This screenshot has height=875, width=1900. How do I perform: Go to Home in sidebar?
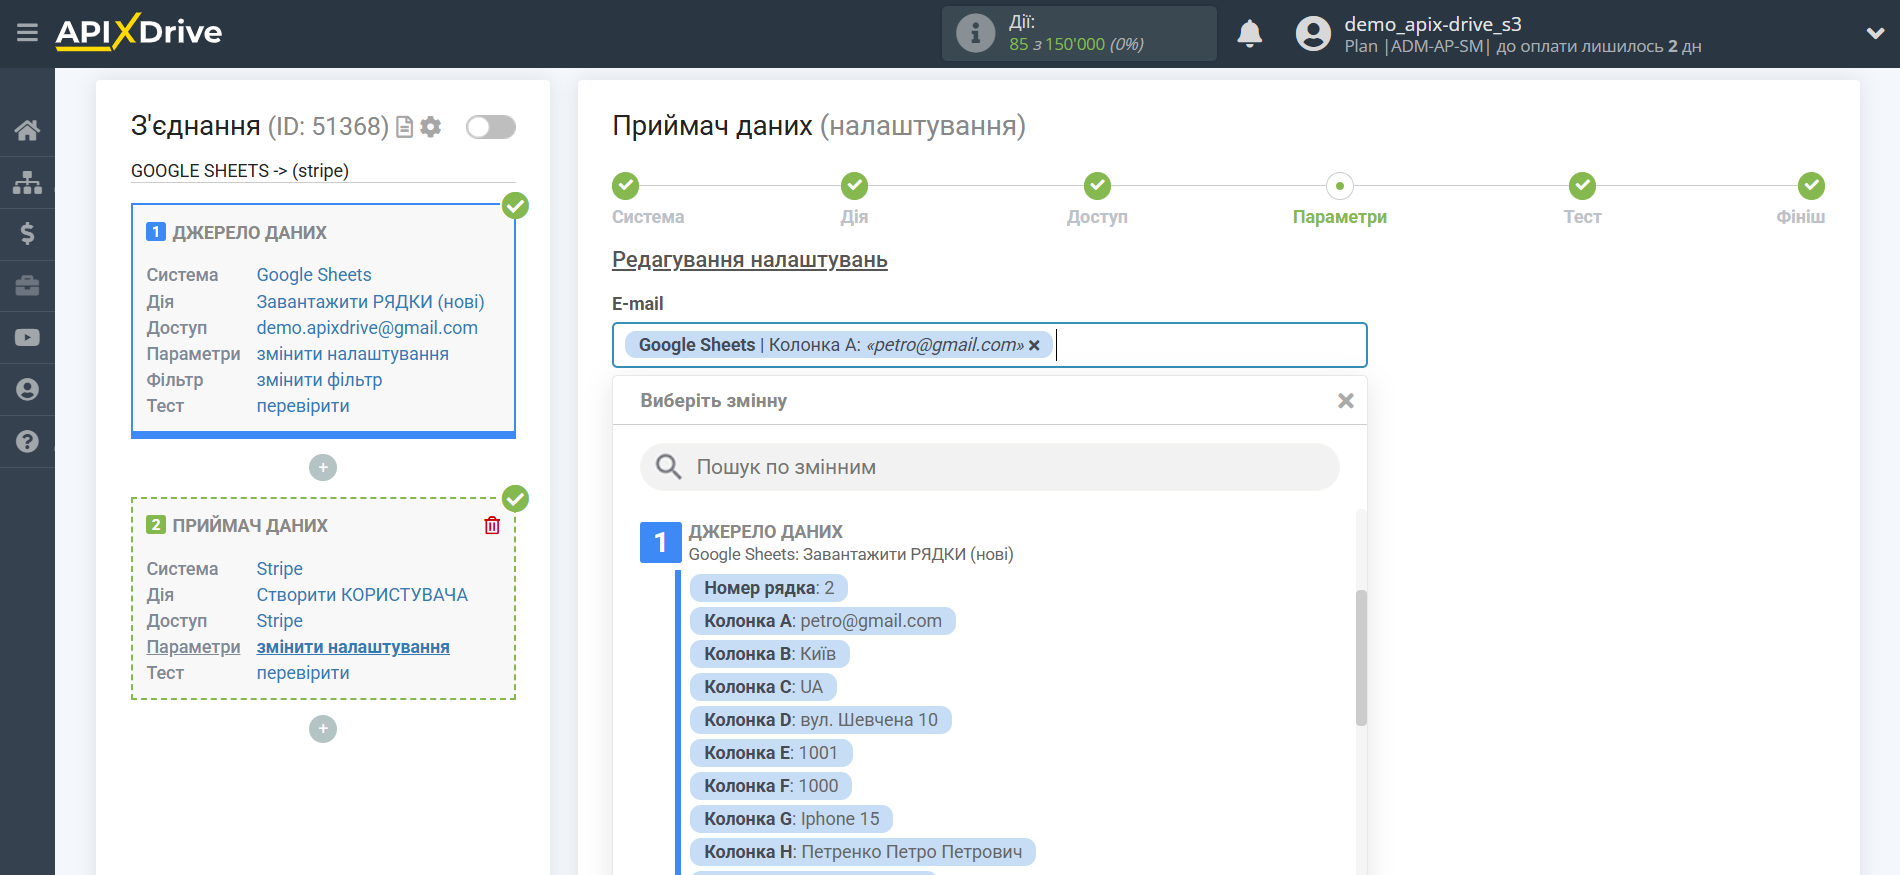27,130
